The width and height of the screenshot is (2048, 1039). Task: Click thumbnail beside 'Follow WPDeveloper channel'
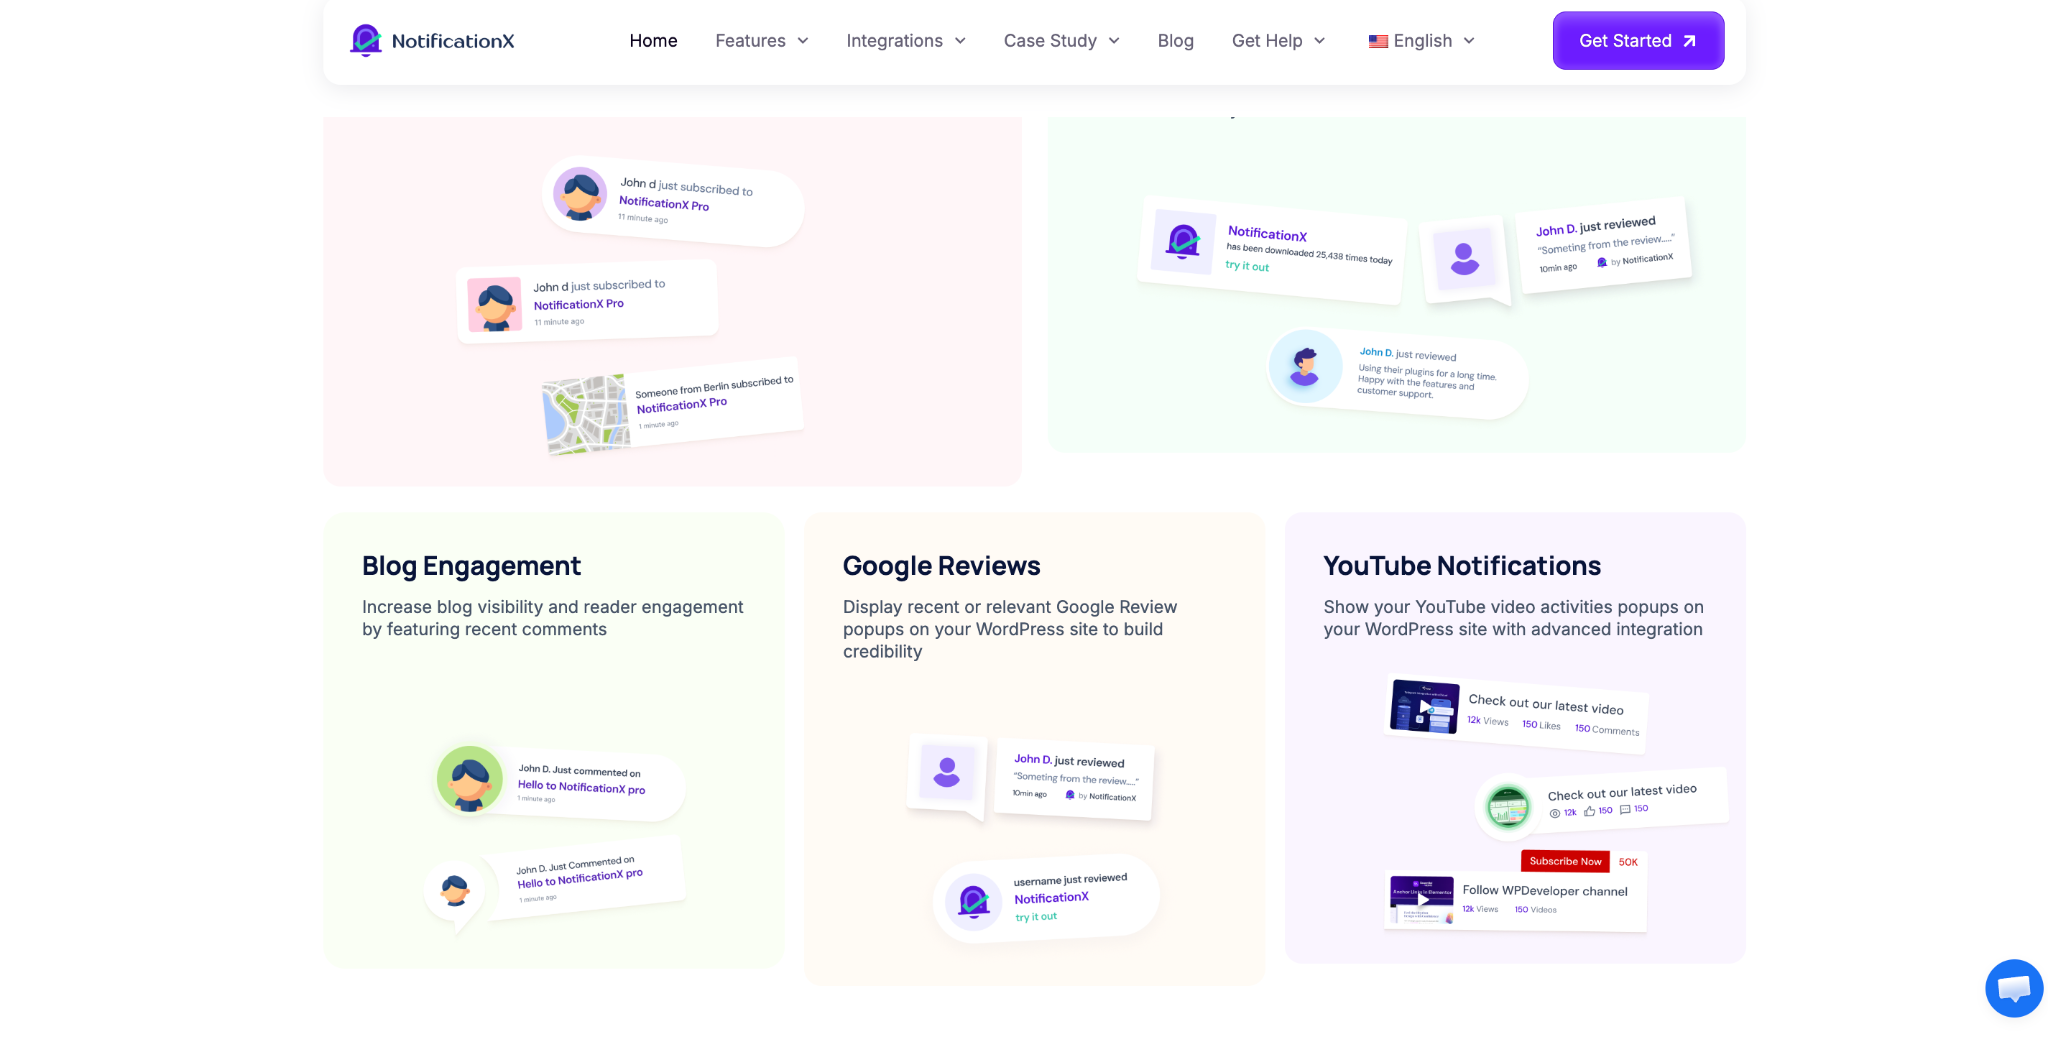1421,900
